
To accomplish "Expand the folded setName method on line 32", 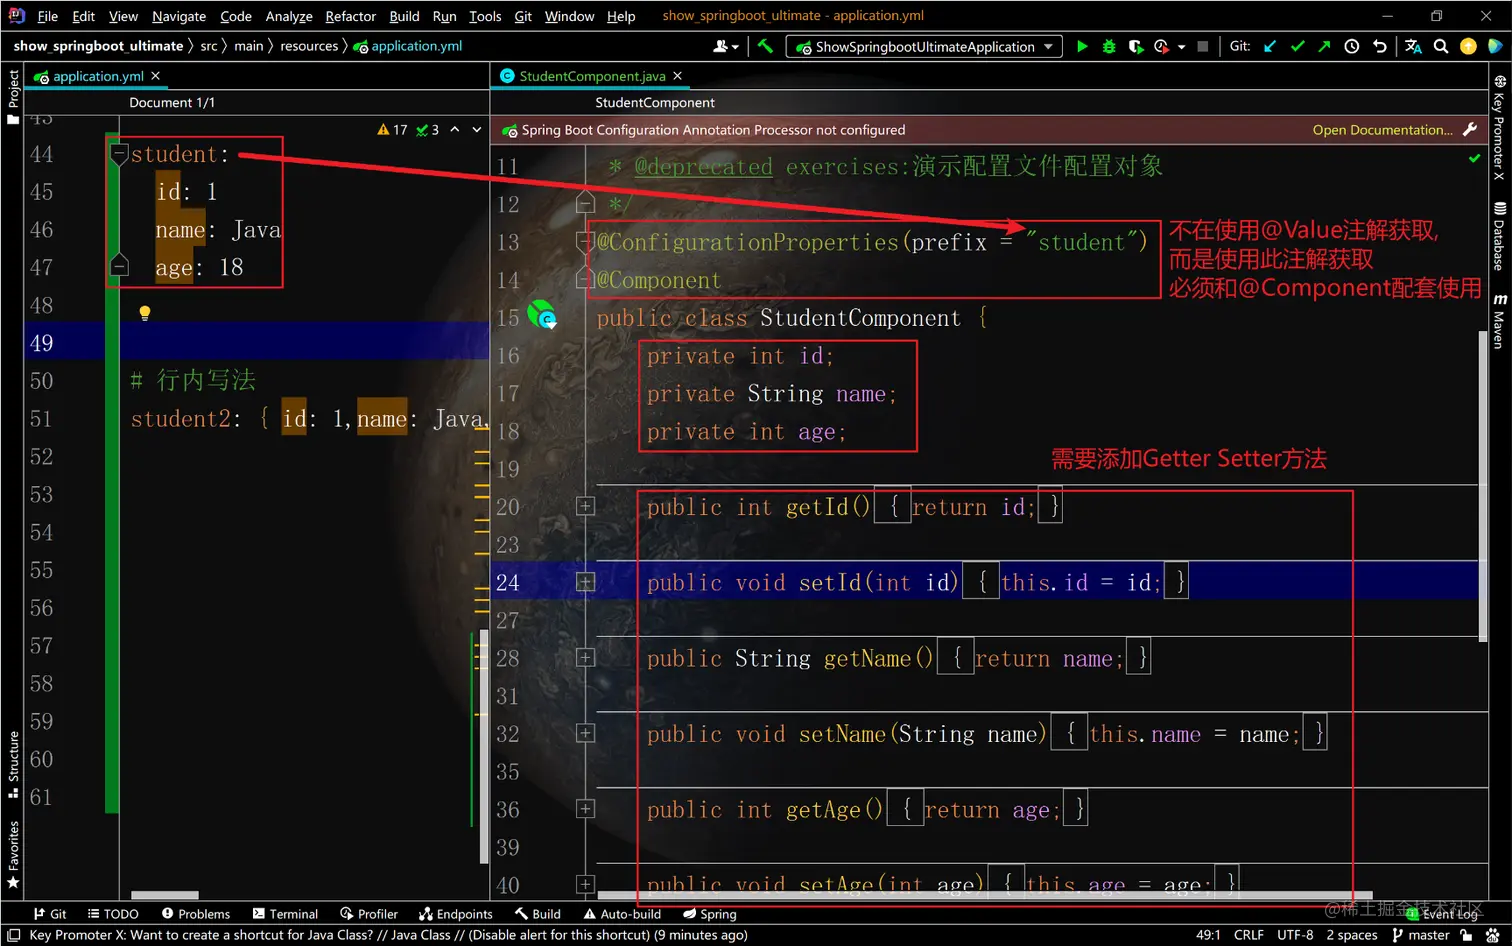I will pyautogui.click(x=586, y=733).
